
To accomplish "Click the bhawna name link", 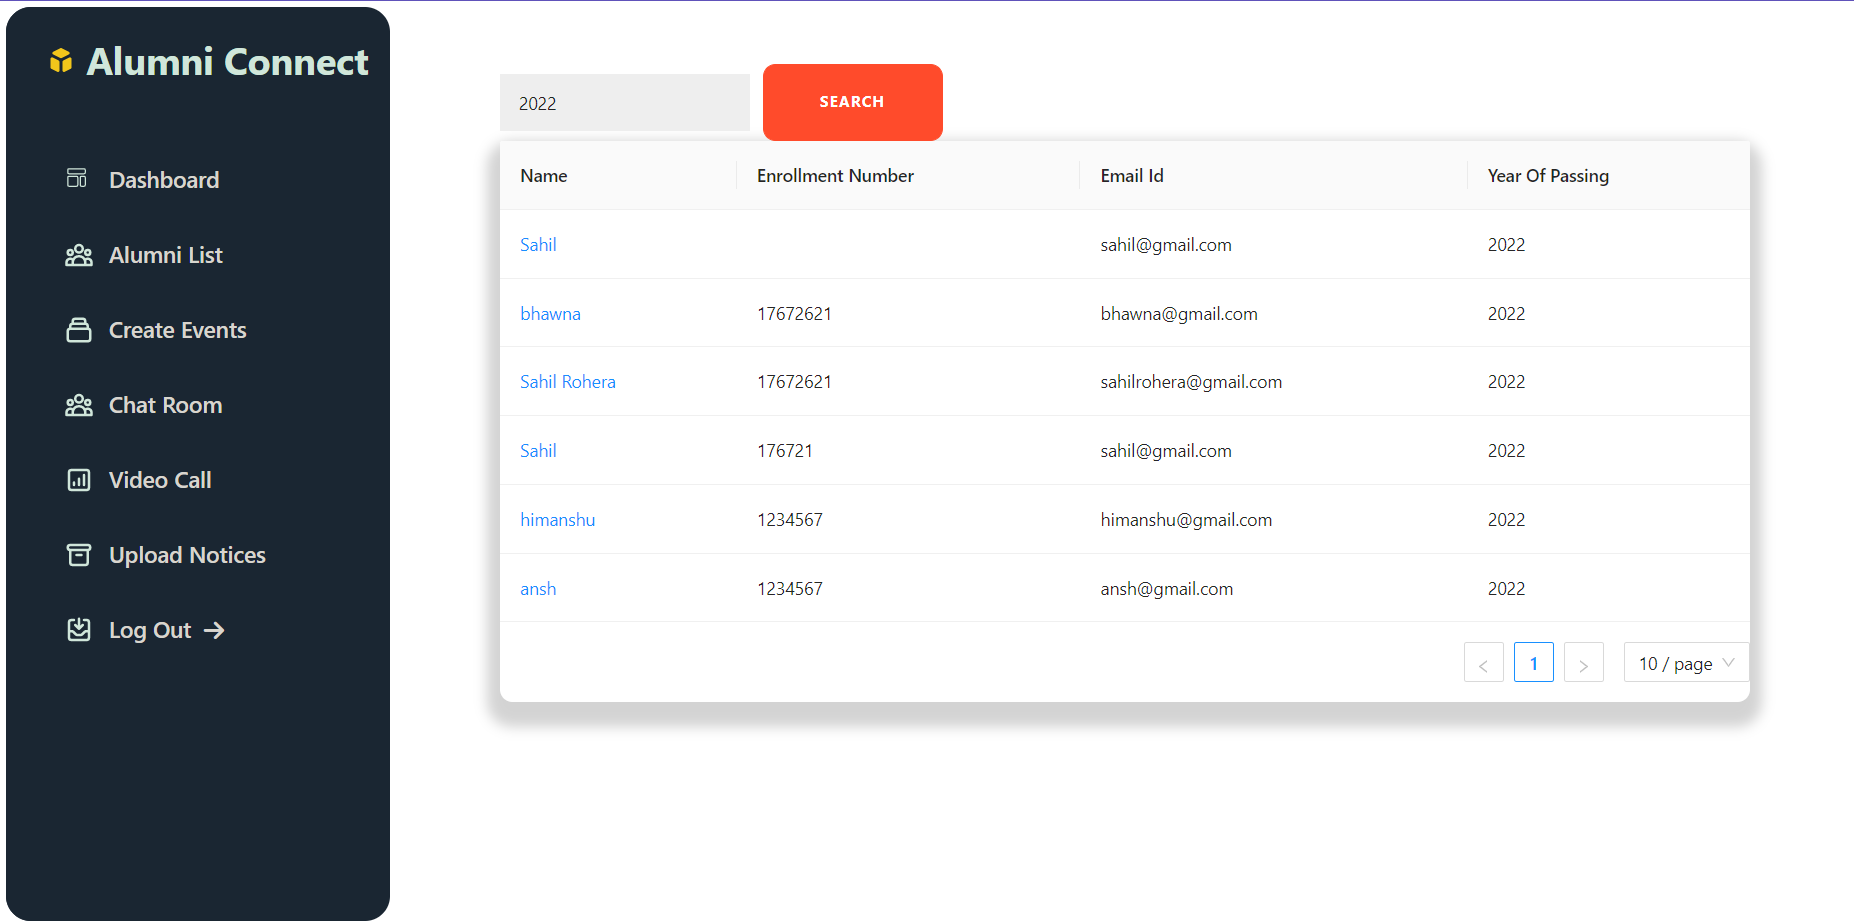I will pos(550,313).
